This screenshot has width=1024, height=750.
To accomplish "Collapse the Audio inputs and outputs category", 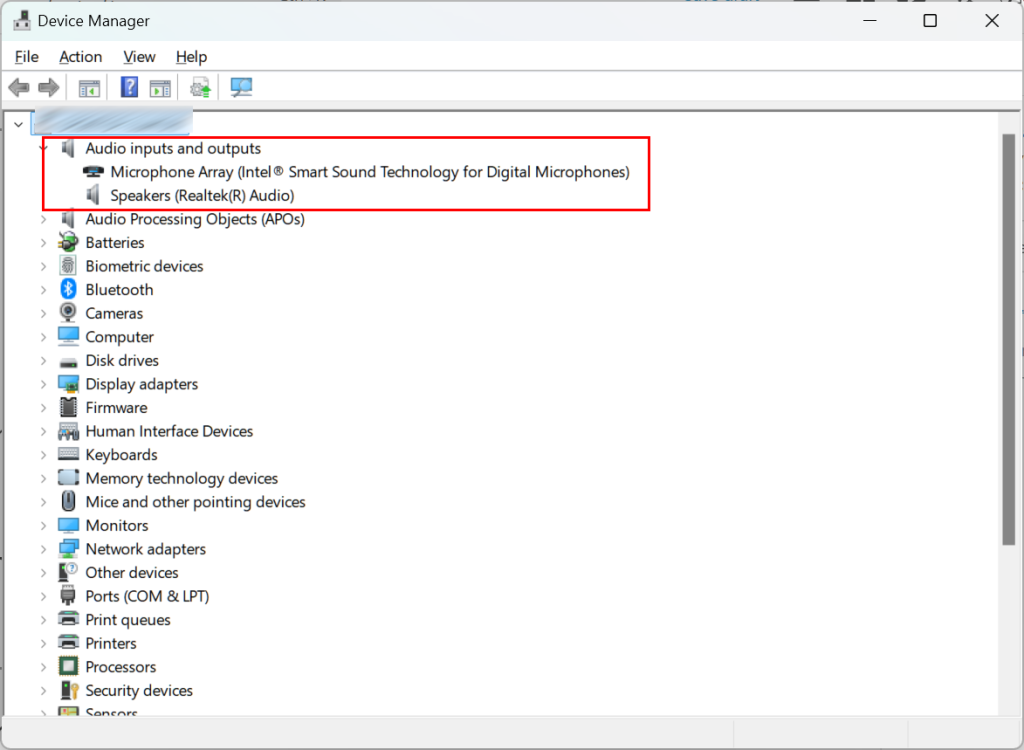I will 43,149.
